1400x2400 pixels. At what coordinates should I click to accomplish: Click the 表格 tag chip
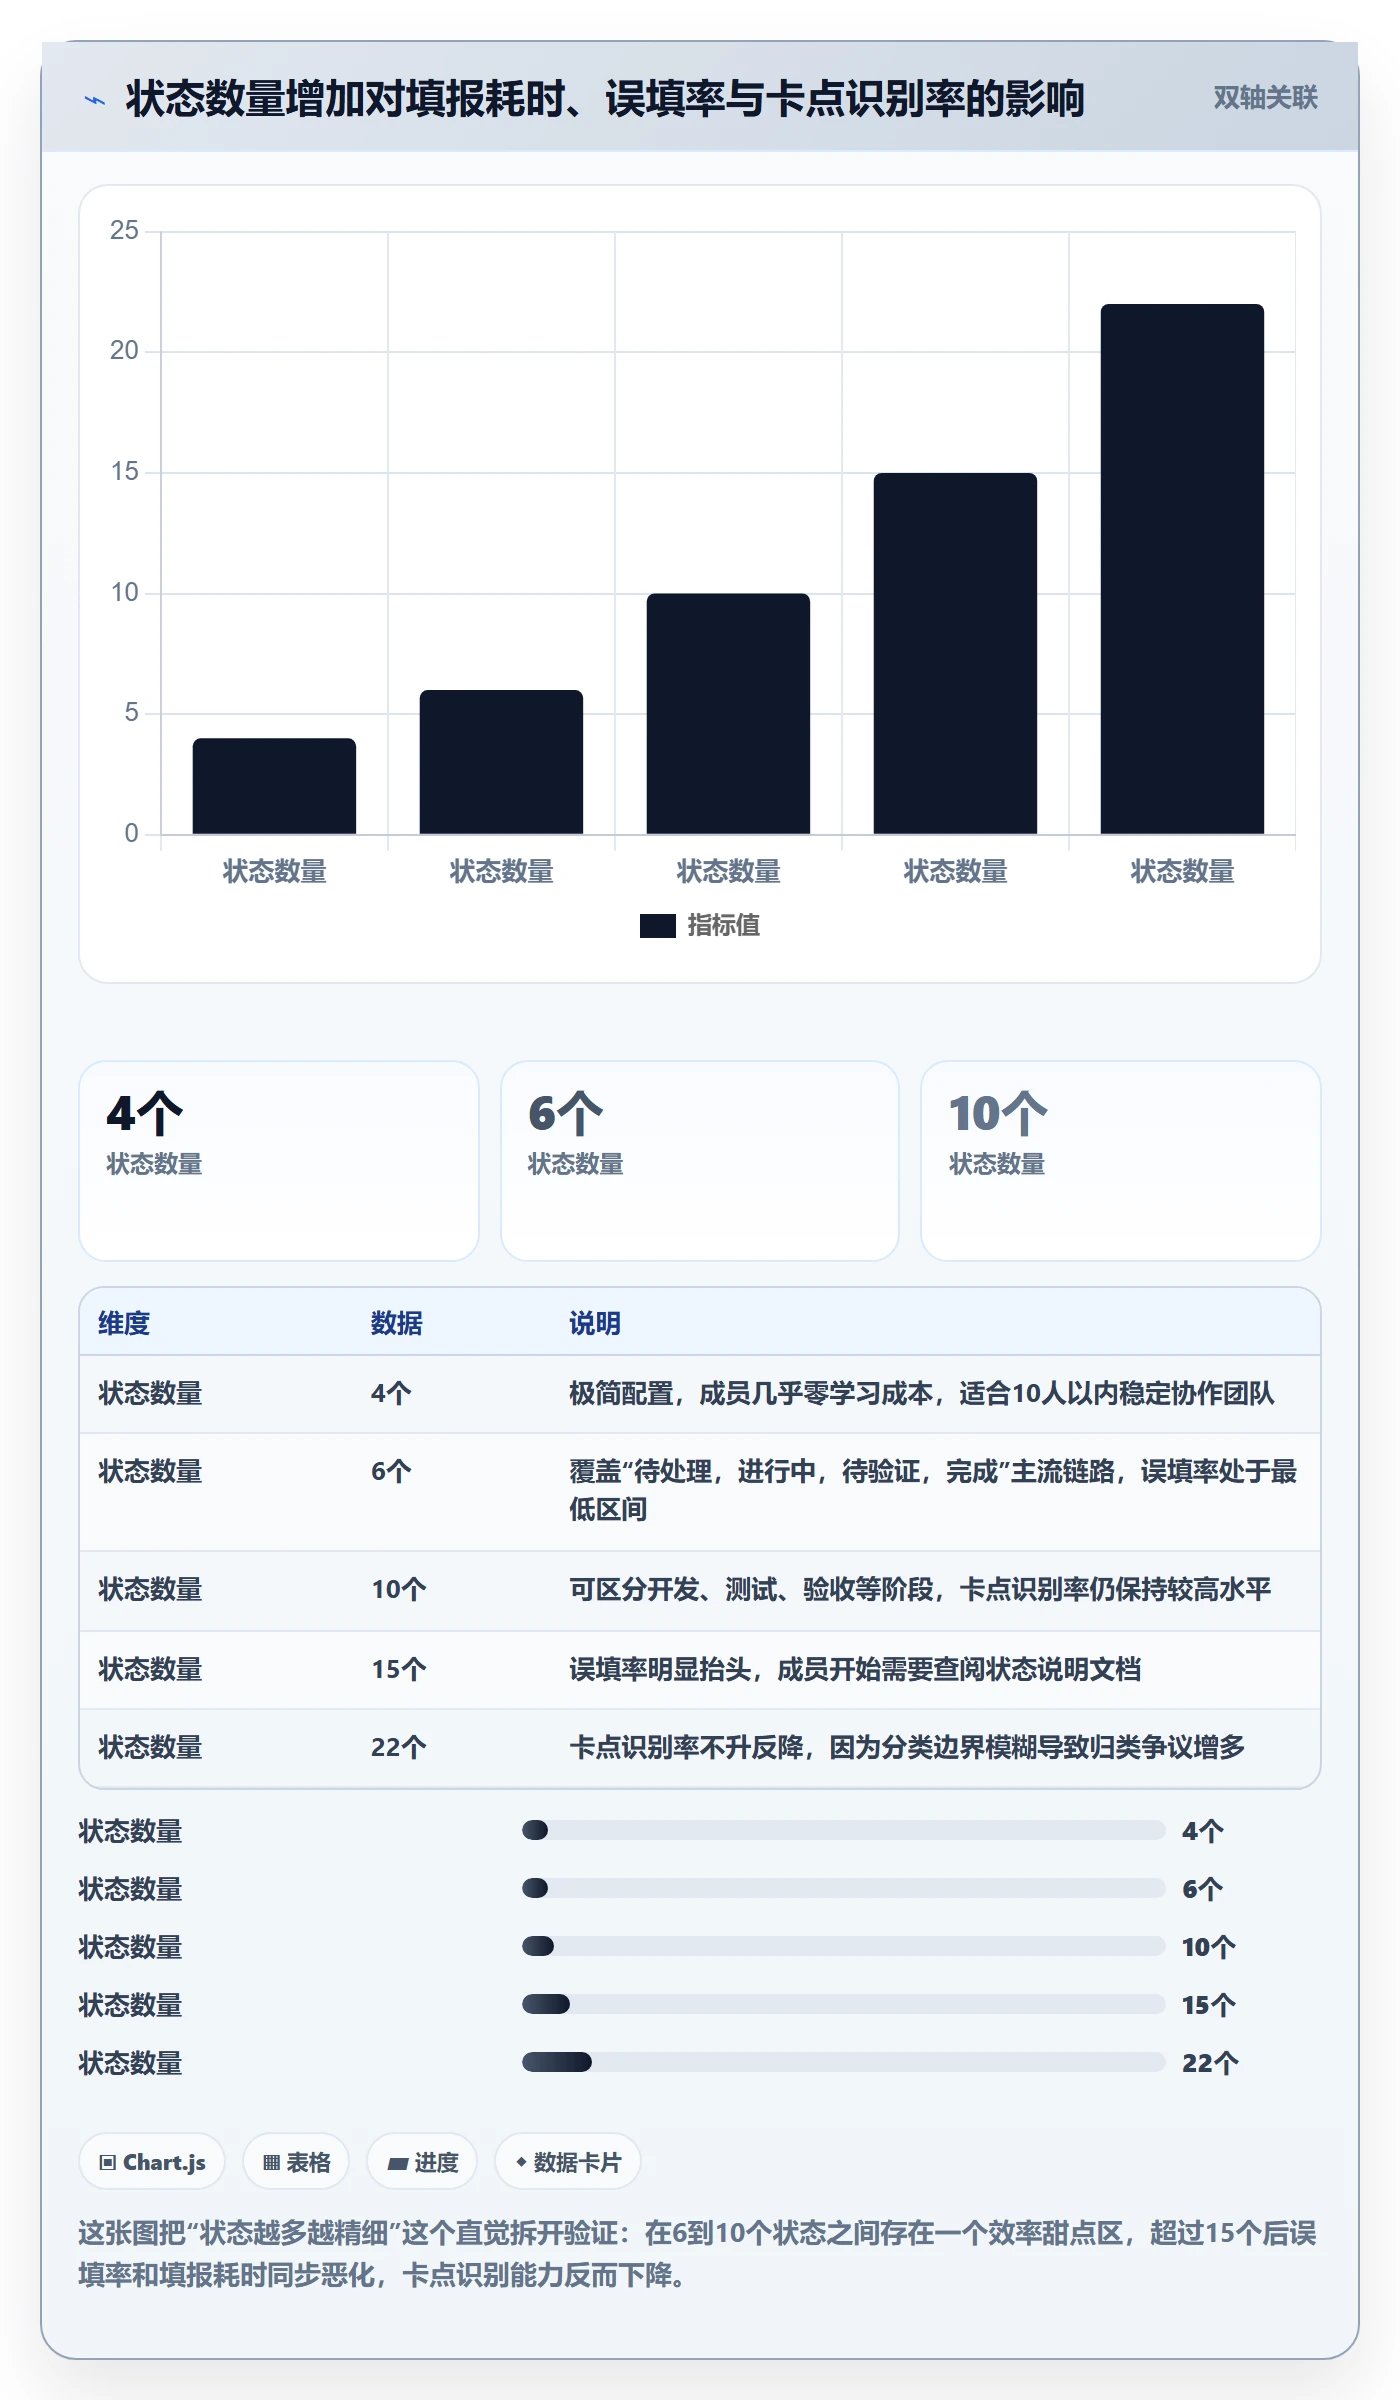tap(296, 2162)
